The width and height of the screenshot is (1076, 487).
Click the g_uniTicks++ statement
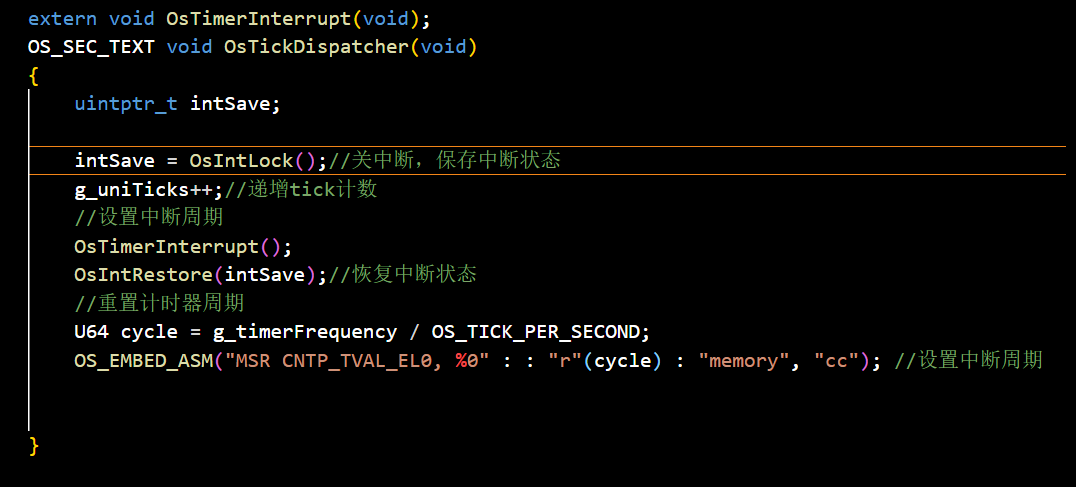pos(143,190)
